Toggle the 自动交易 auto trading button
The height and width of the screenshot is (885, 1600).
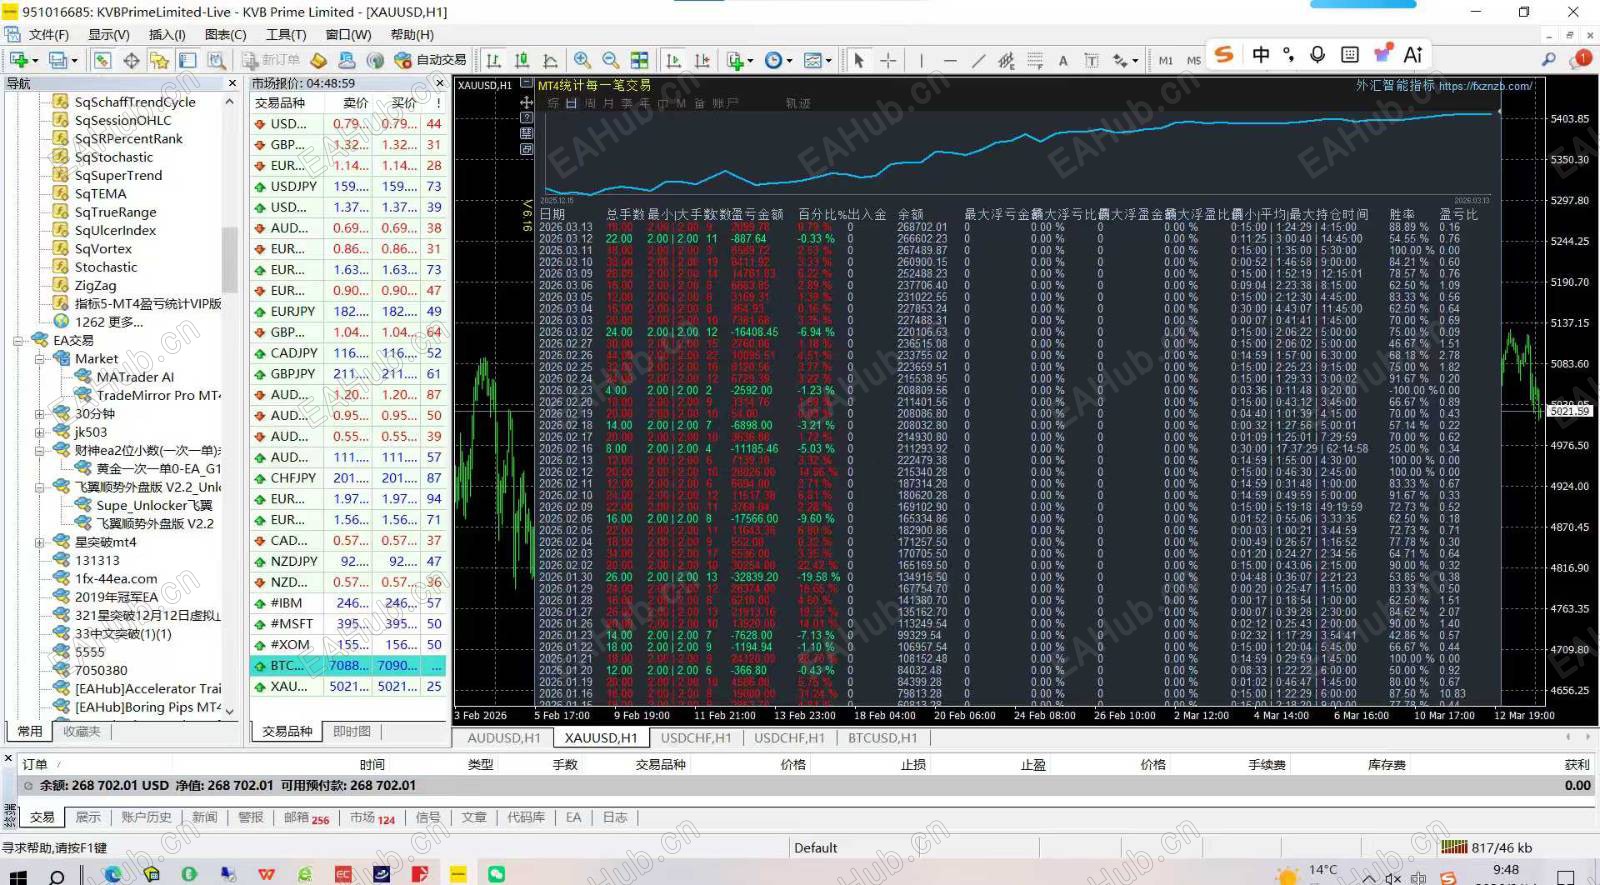click(430, 60)
